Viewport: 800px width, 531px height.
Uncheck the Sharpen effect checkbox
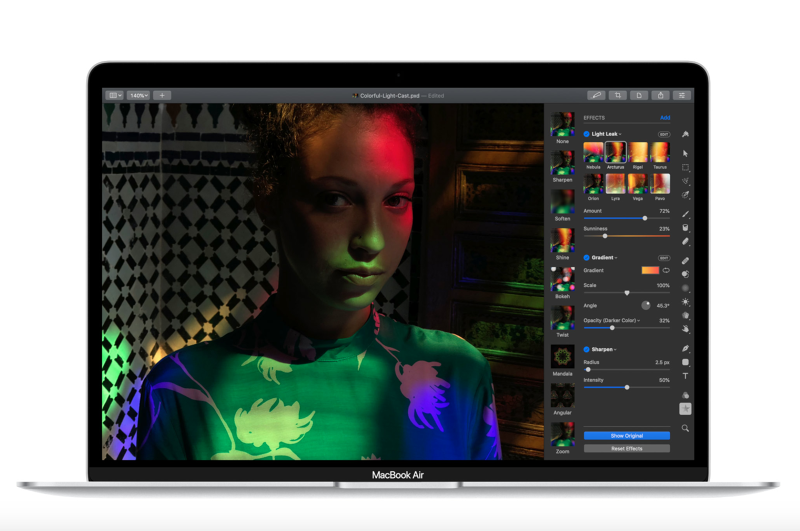click(x=587, y=350)
